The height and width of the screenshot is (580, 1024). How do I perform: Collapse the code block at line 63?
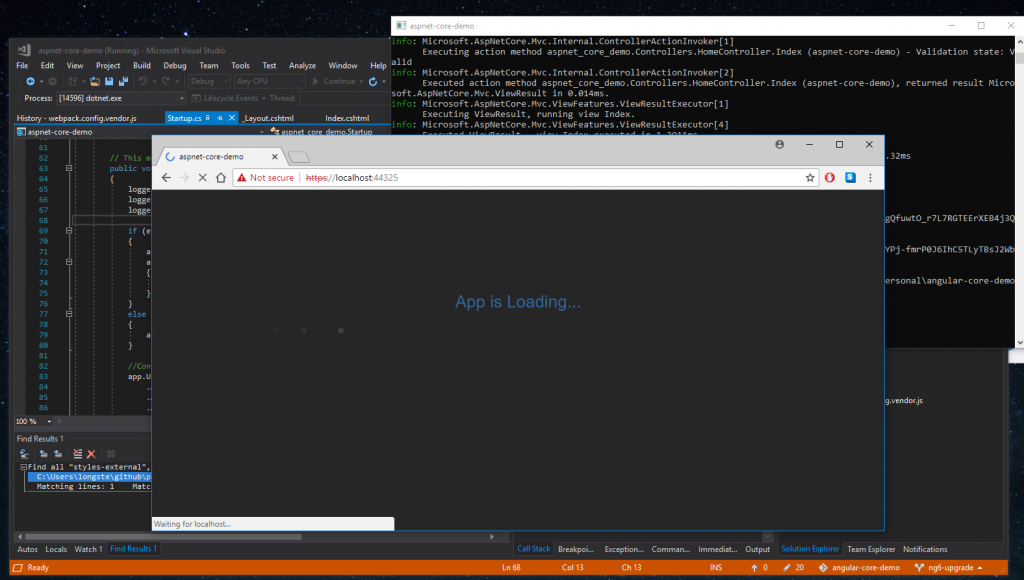(69, 169)
